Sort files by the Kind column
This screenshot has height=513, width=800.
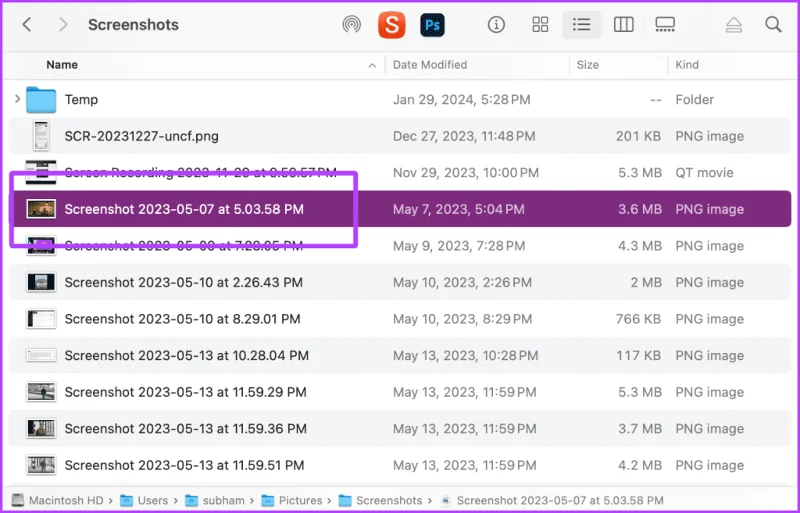tap(687, 65)
